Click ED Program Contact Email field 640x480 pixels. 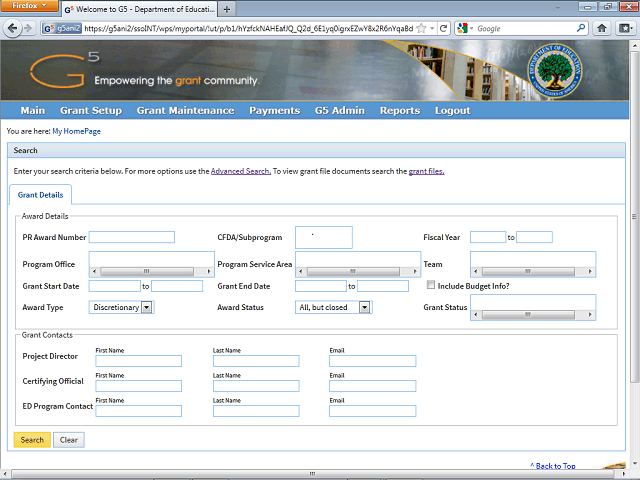click(x=373, y=411)
